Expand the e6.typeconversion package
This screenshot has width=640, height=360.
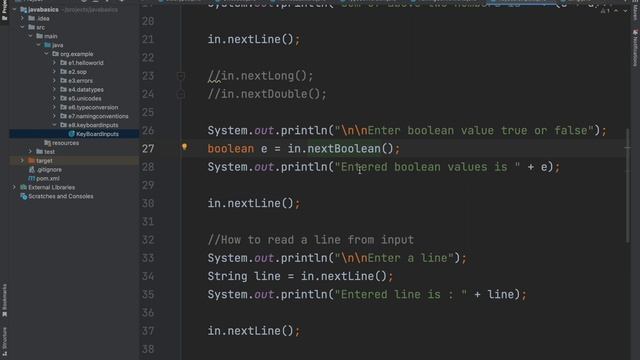coord(54,107)
